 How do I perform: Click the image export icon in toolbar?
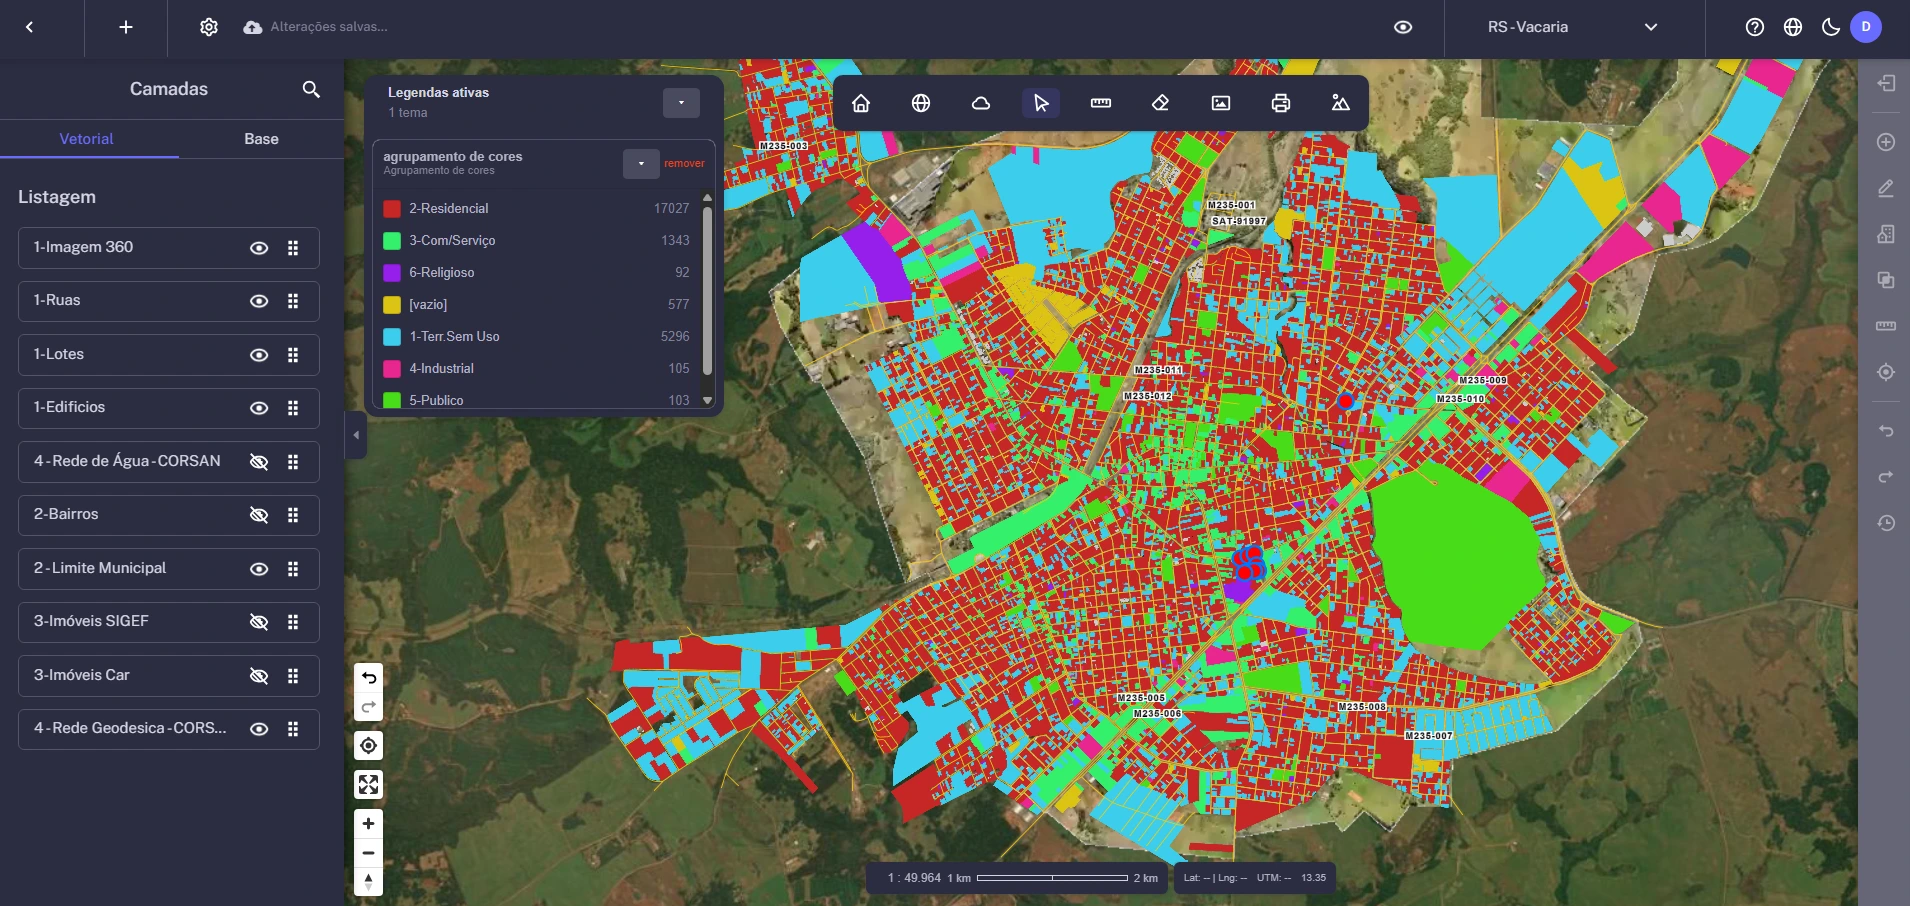[1221, 103]
